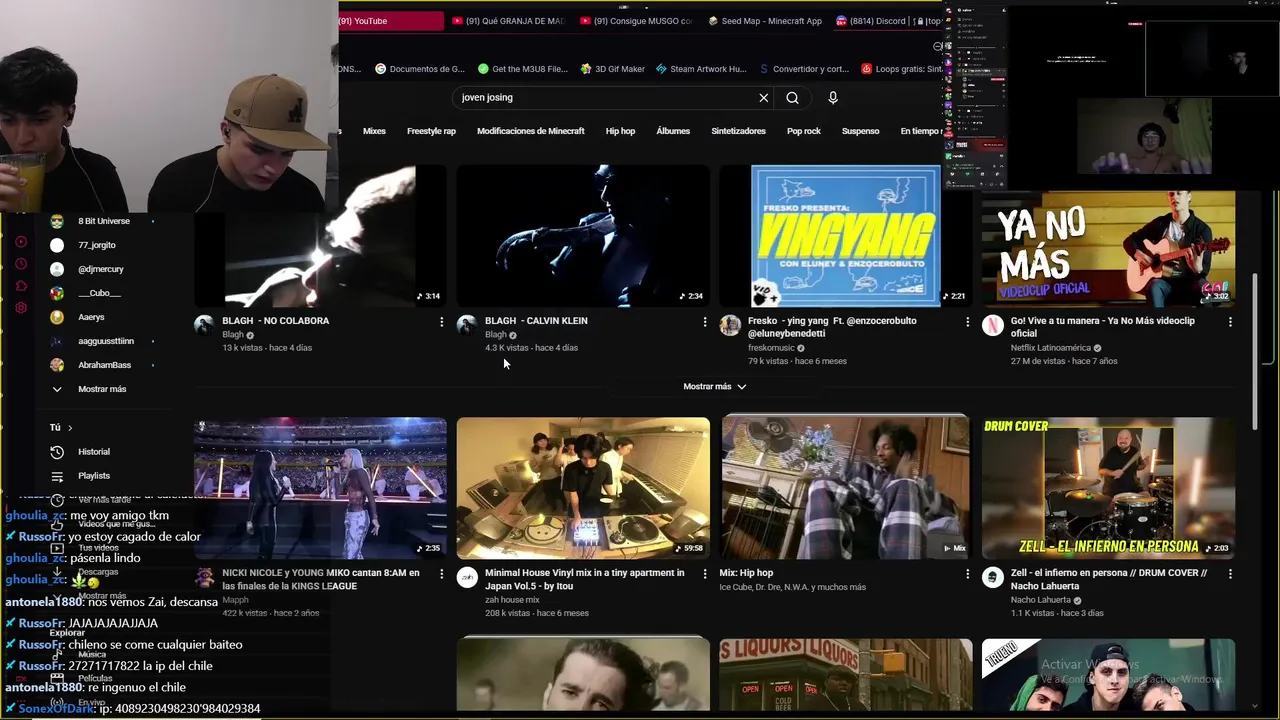Select the 'Suspenso' filter chip
The height and width of the screenshot is (720, 1280).
coord(860,131)
